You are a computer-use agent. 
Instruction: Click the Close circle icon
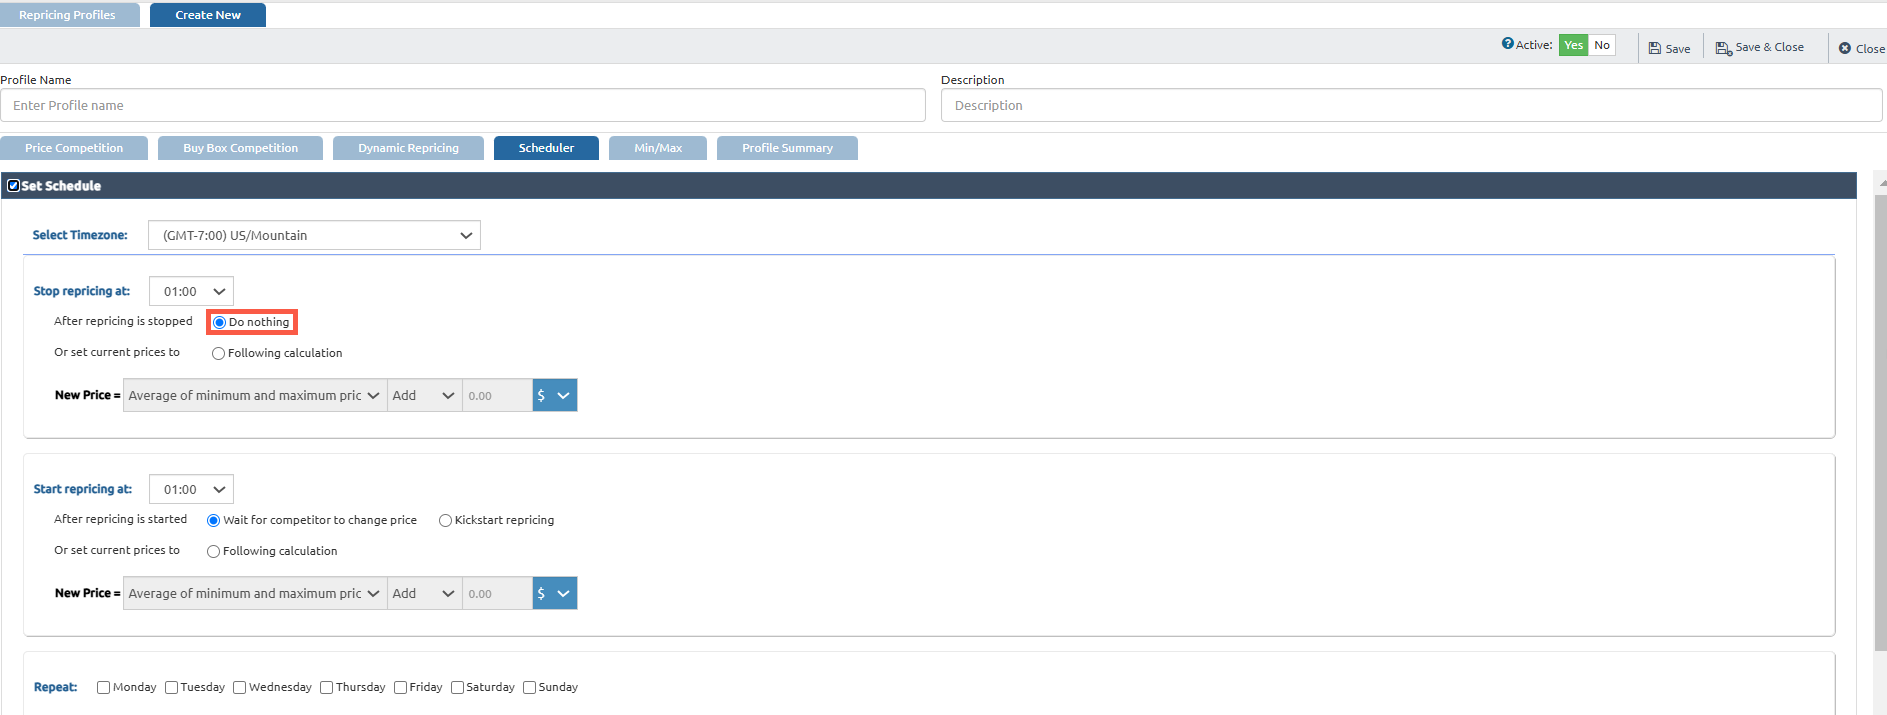[1845, 48]
